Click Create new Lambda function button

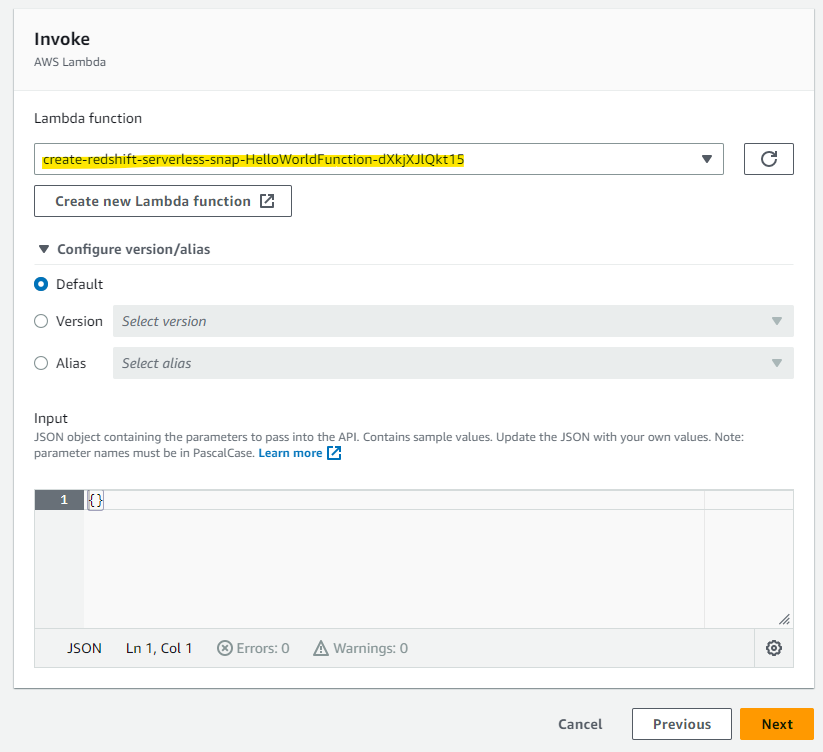(163, 201)
